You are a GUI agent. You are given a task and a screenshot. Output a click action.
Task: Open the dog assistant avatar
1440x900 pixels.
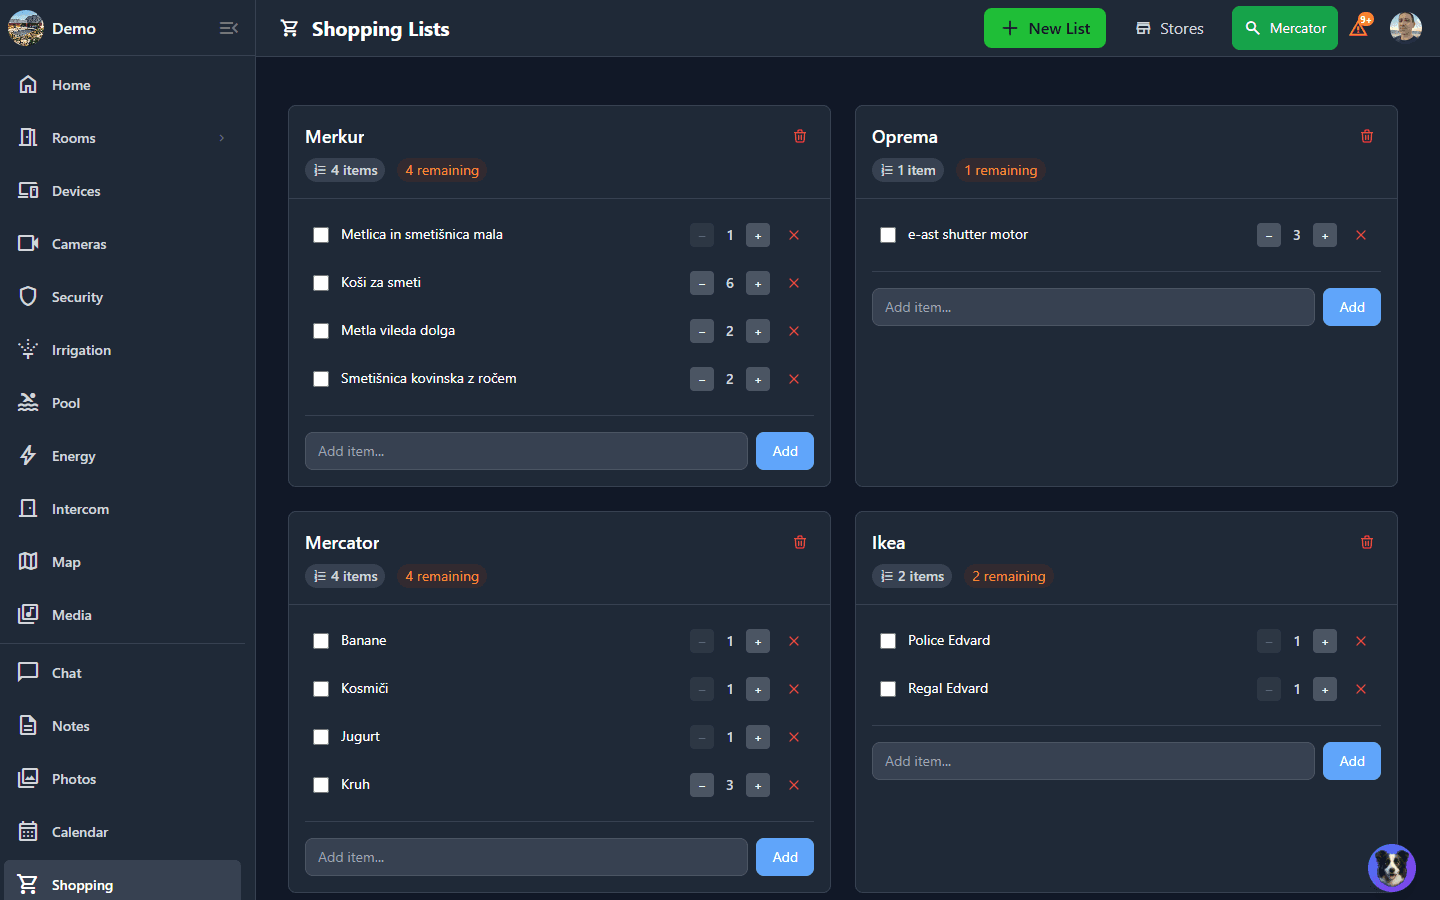1391,867
